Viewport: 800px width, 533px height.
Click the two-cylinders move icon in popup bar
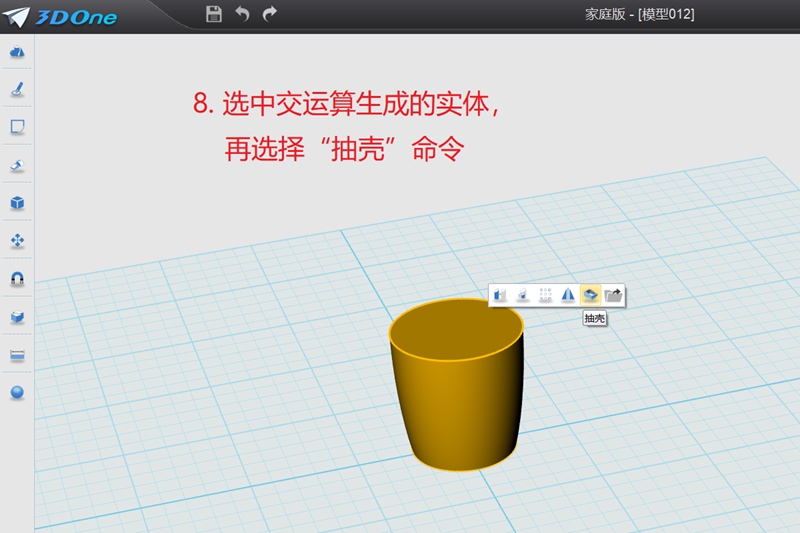pyautogui.click(x=500, y=295)
